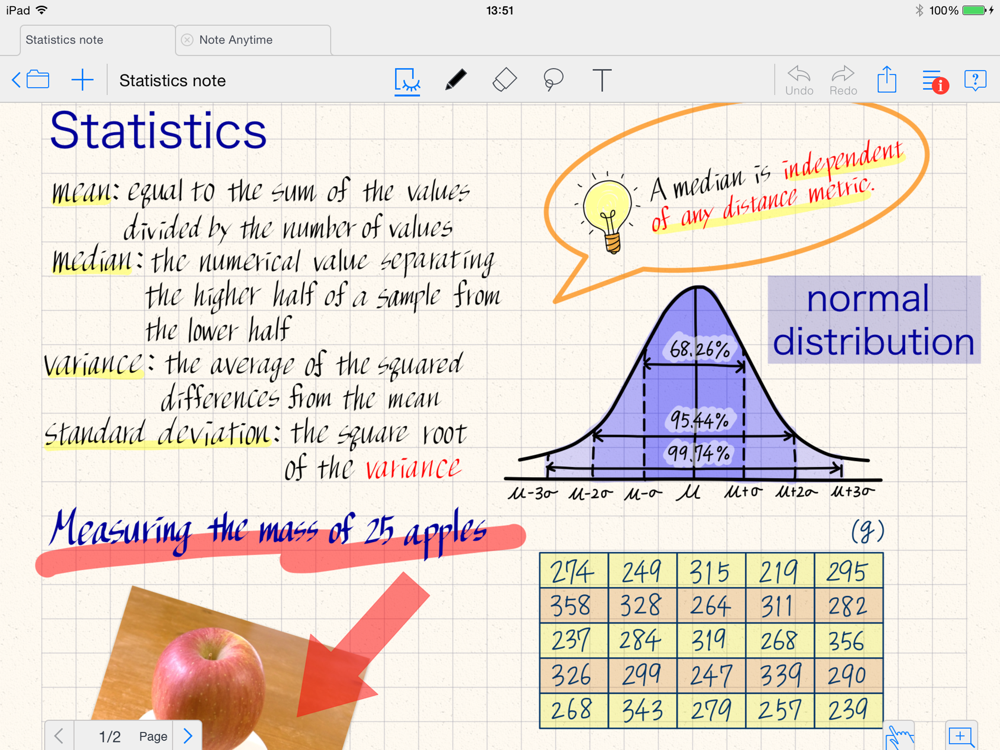The width and height of the screenshot is (1000, 750).
Task: Tap table cell with value 264
Action: point(710,605)
